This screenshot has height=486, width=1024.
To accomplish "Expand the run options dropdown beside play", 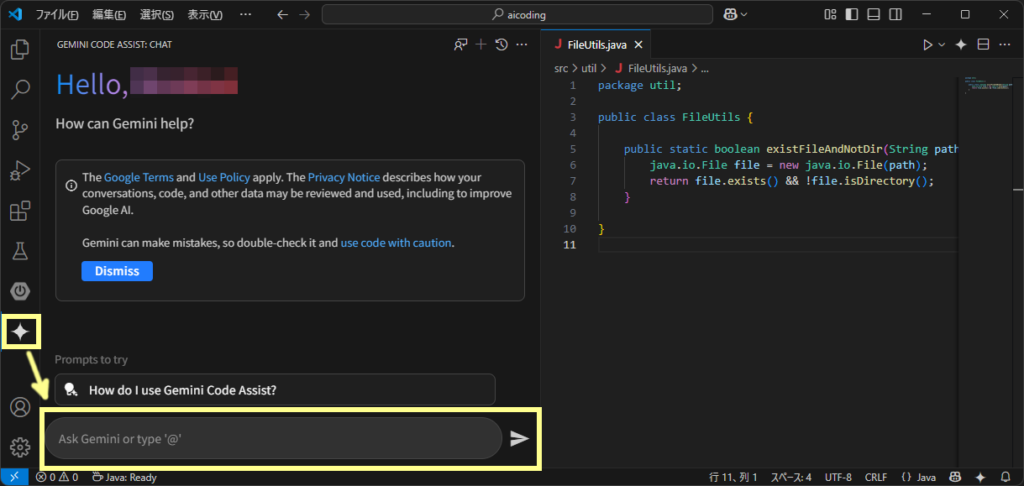I will click(942, 44).
